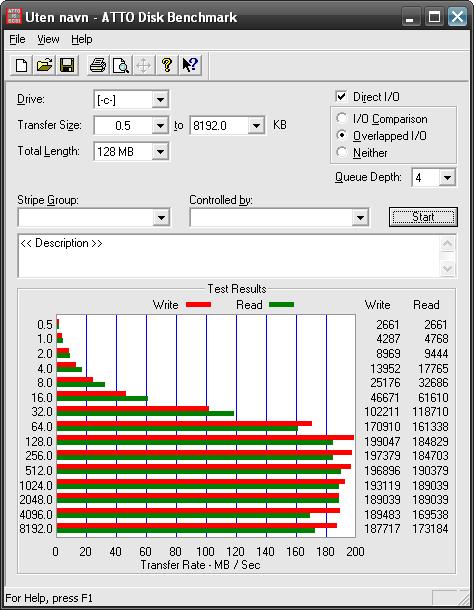Click the greyed-out move arrows toolbar icon

144,65
